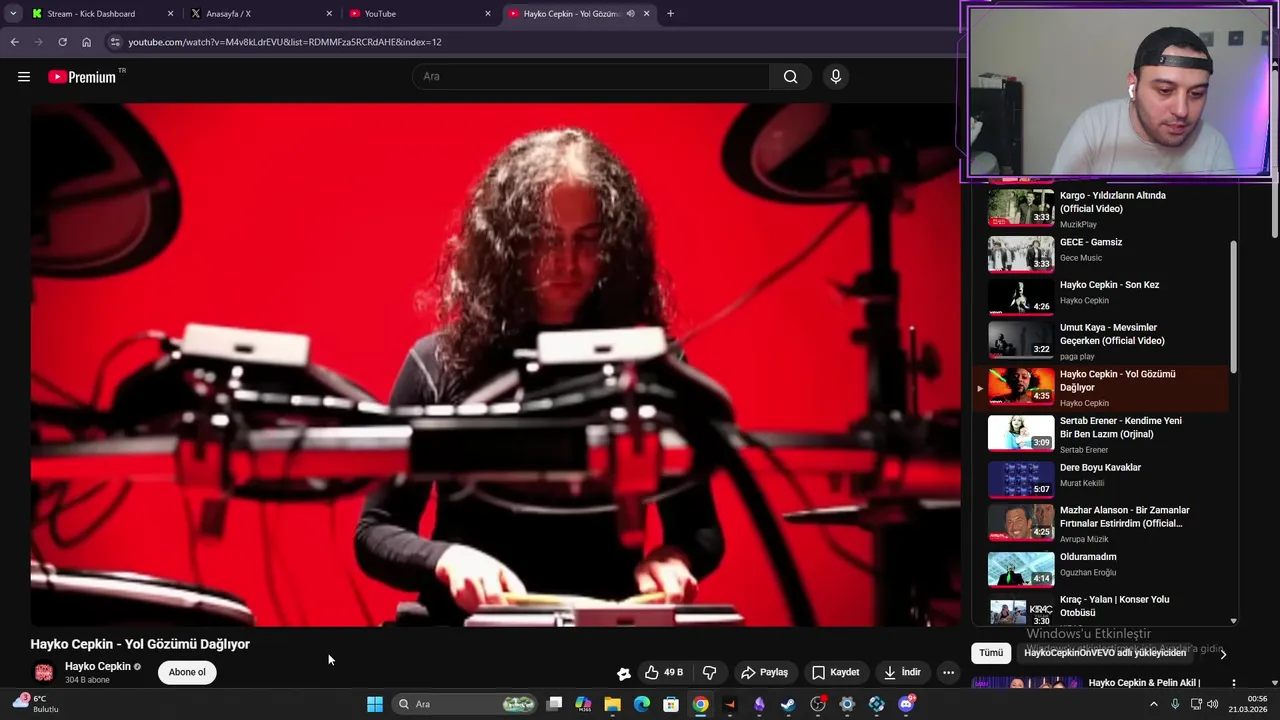Play GECE - Gamsız from playlist
1280x720 pixels.
[x=1100, y=253]
